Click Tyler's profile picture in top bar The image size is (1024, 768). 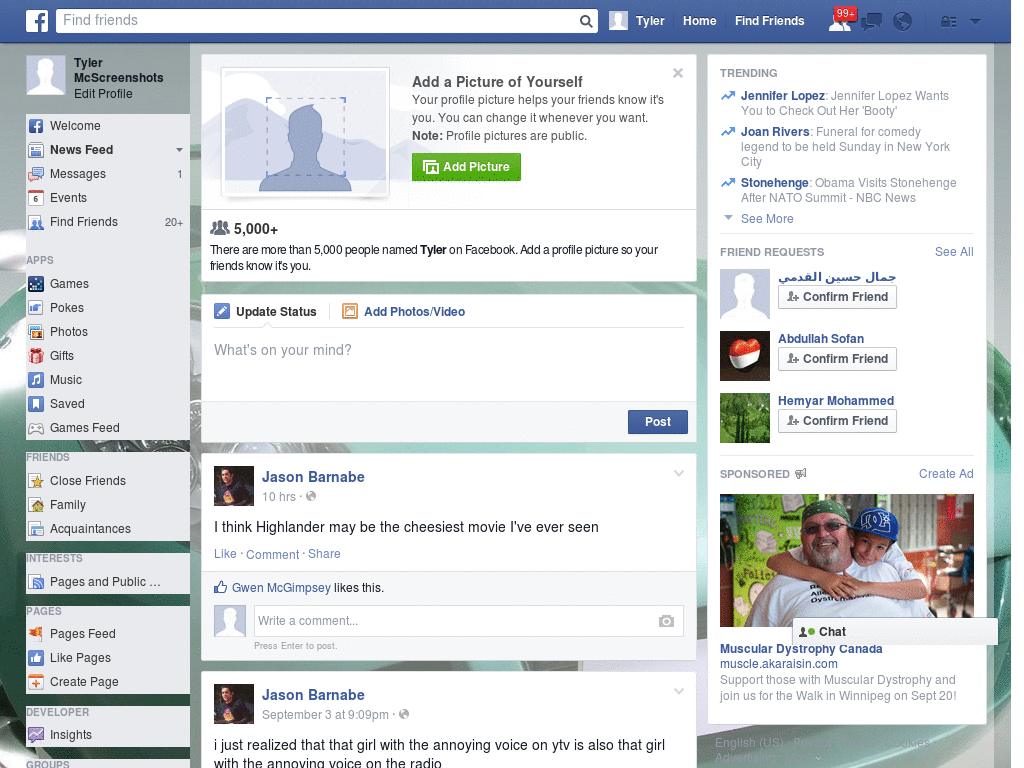coord(618,21)
